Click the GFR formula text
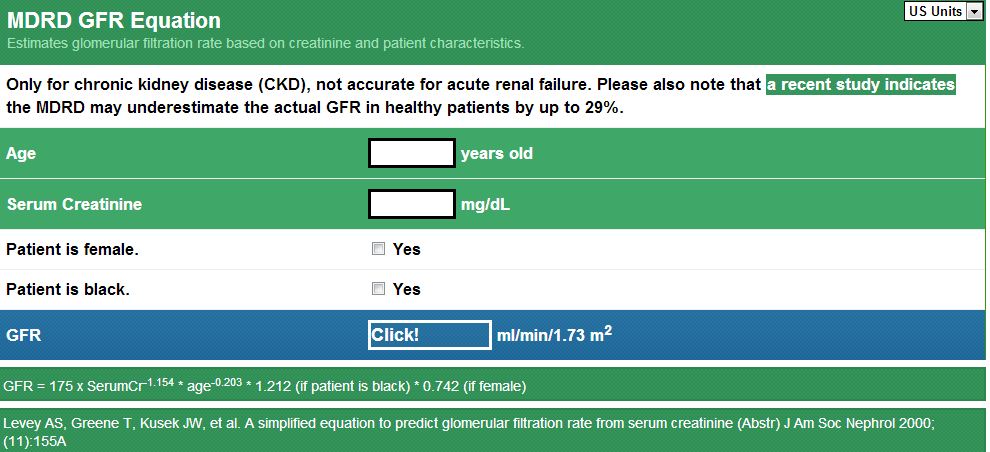 click(265, 386)
